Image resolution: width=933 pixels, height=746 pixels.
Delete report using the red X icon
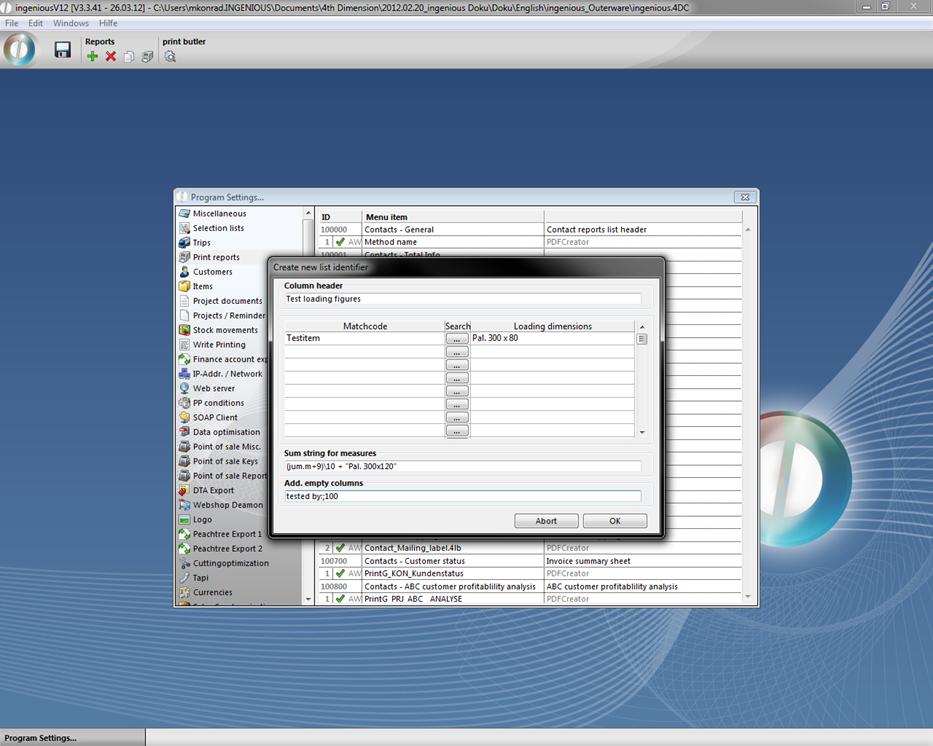pos(111,57)
